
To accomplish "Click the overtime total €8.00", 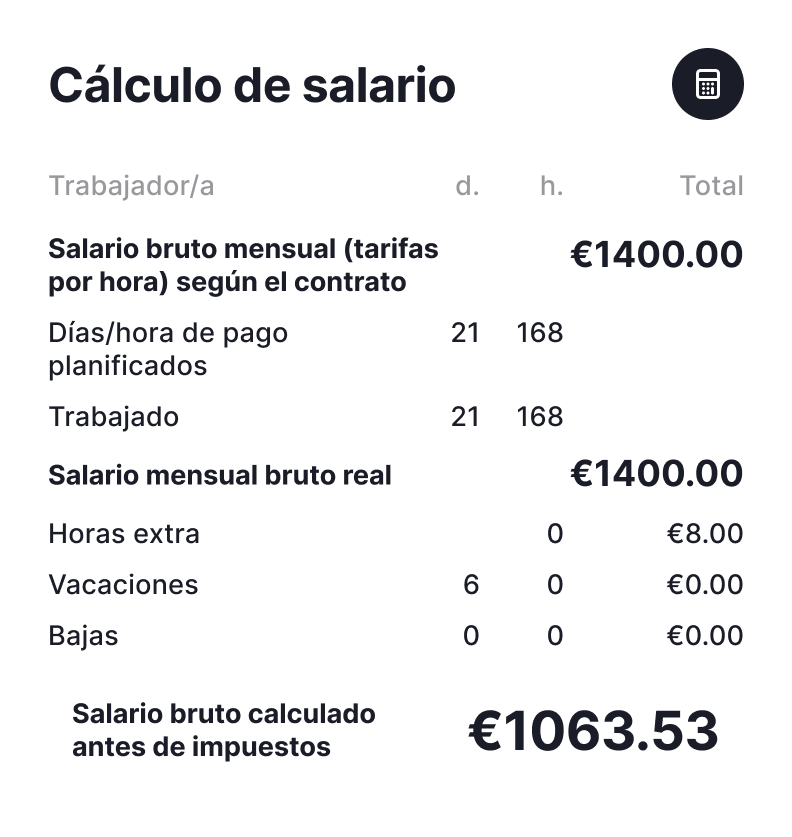I will coord(705,534).
